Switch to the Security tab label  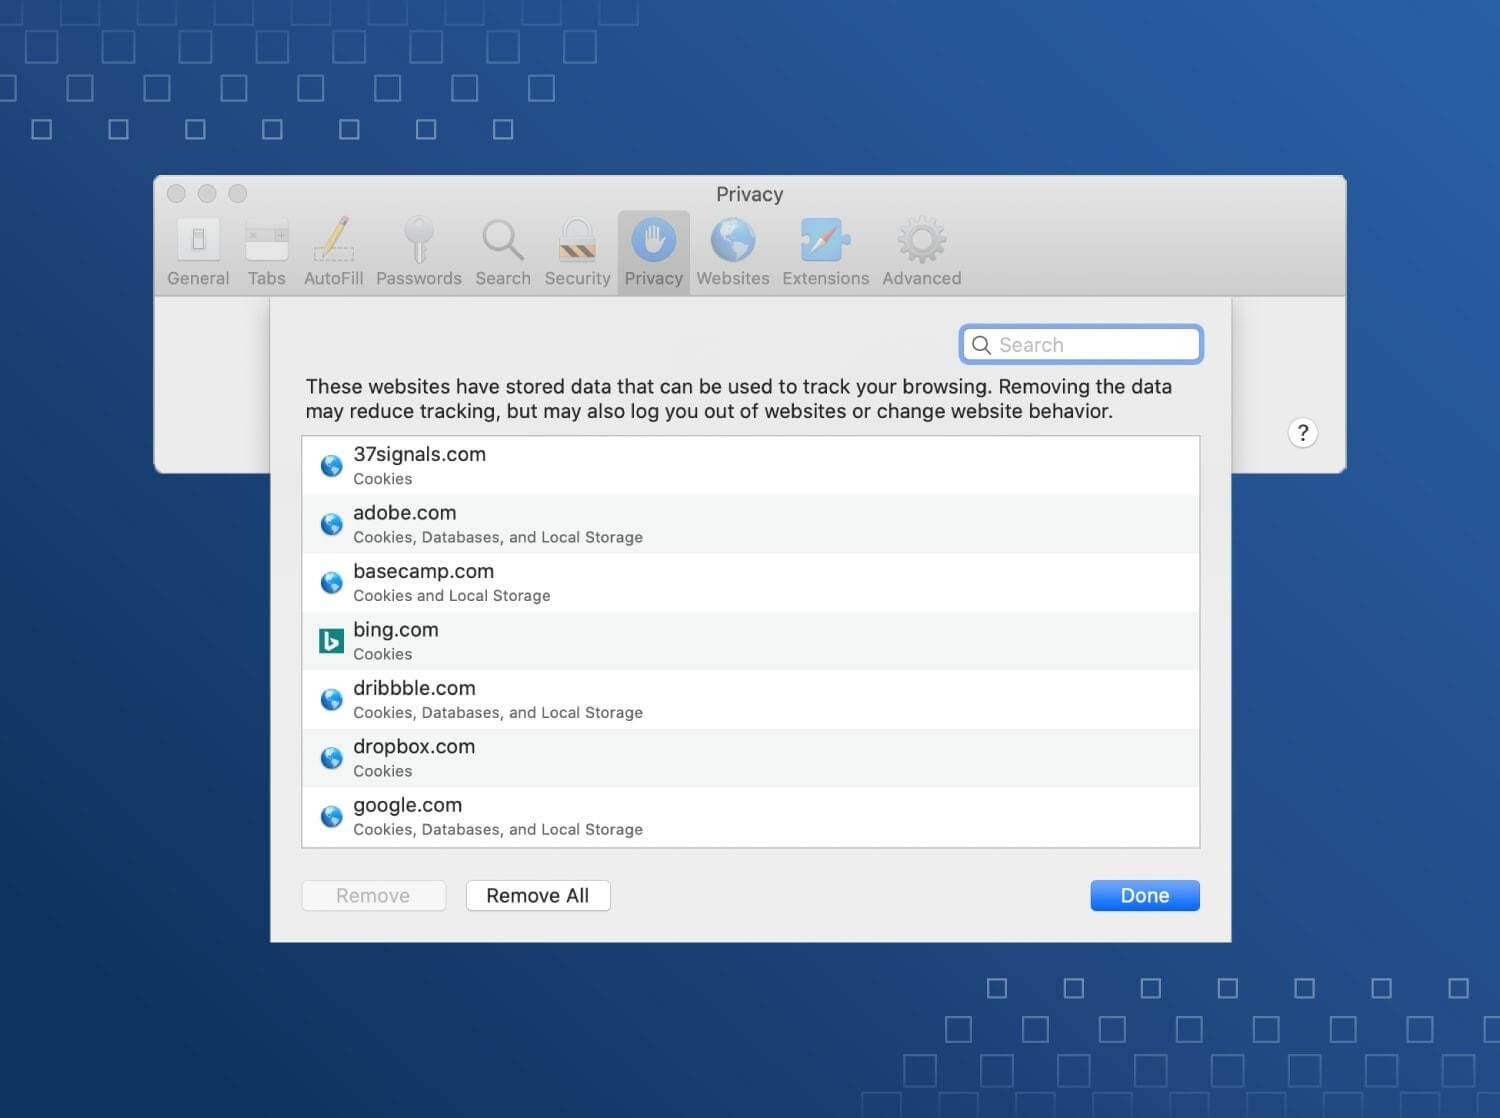[x=577, y=278]
